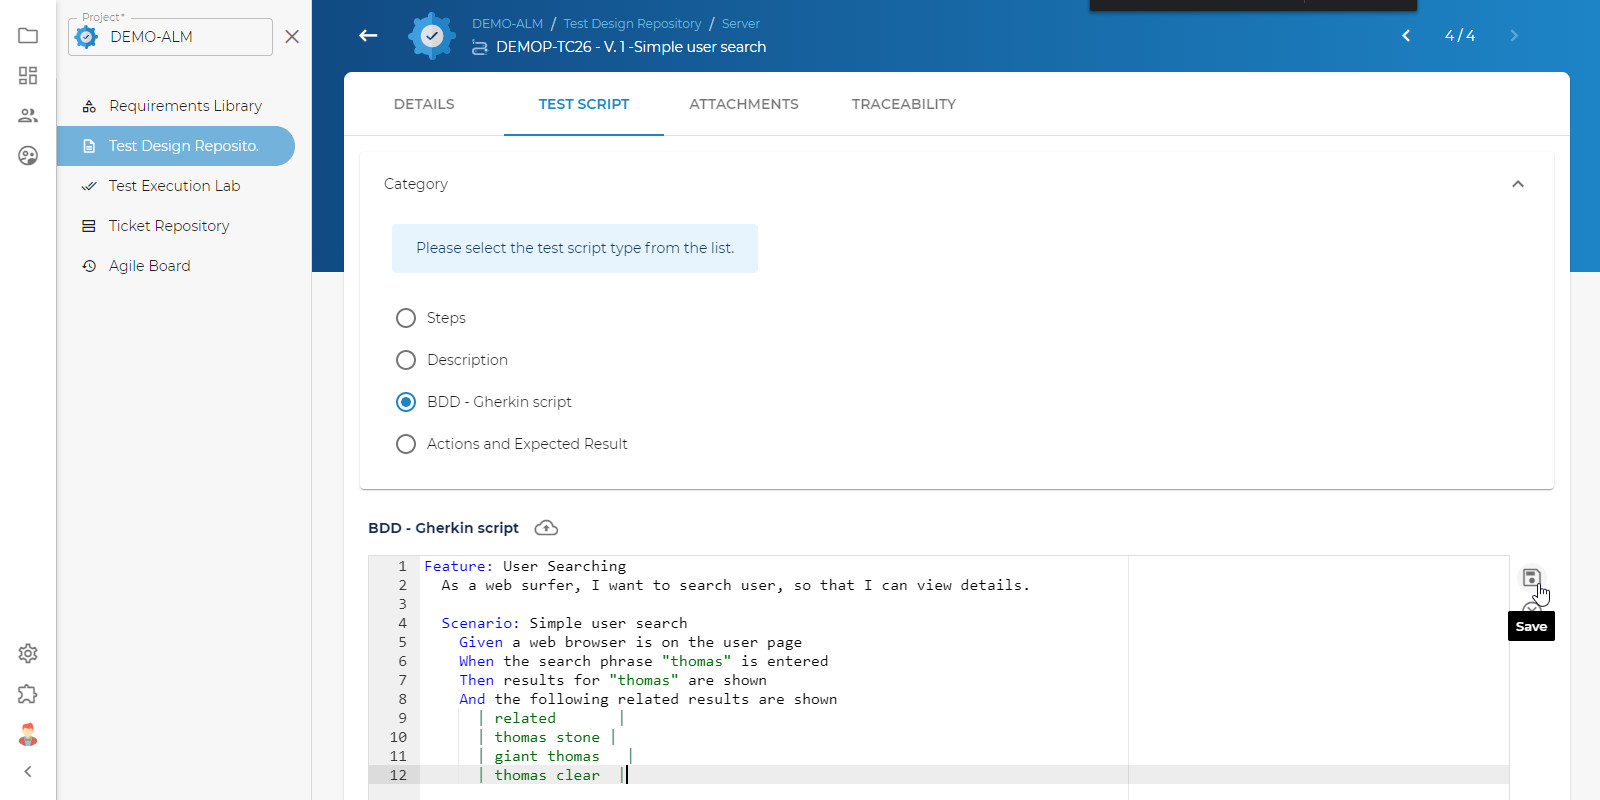Click Test Design Repository breadcrumb link
This screenshot has width=1600, height=800.
coord(632,23)
